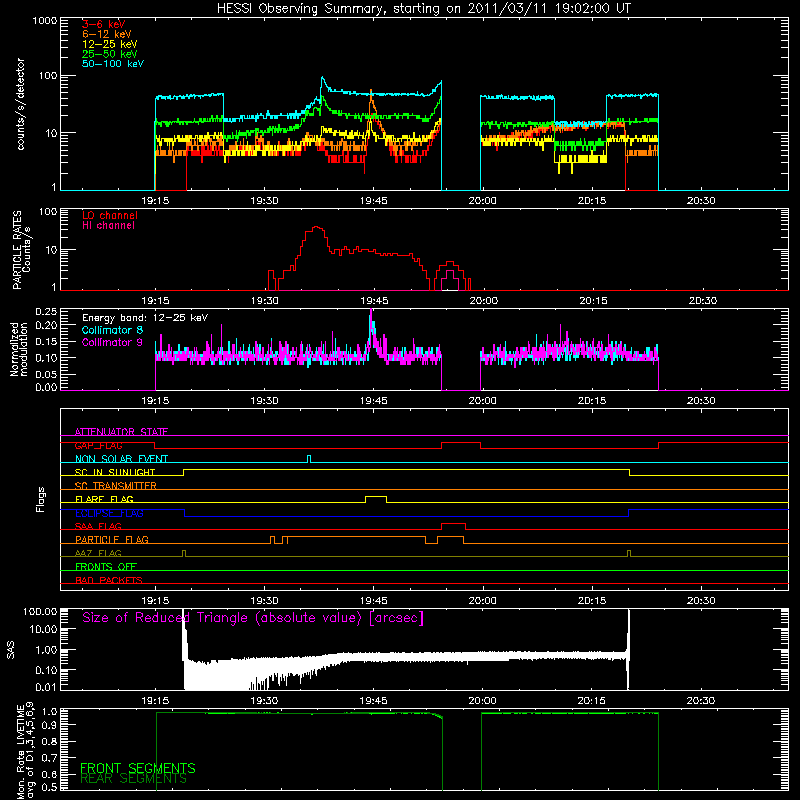Click the 'FRONT SEGMENTS' legend text
The height and width of the screenshot is (800, 800).
click(x=138, y=768)
